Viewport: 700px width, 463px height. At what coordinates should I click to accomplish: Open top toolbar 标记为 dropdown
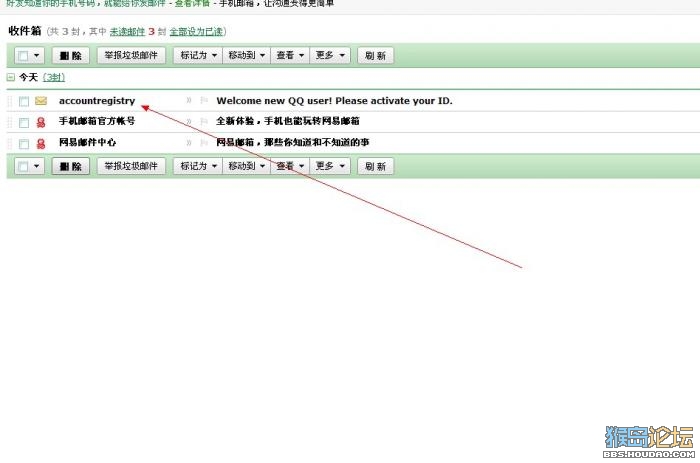[x=198, y=55]
